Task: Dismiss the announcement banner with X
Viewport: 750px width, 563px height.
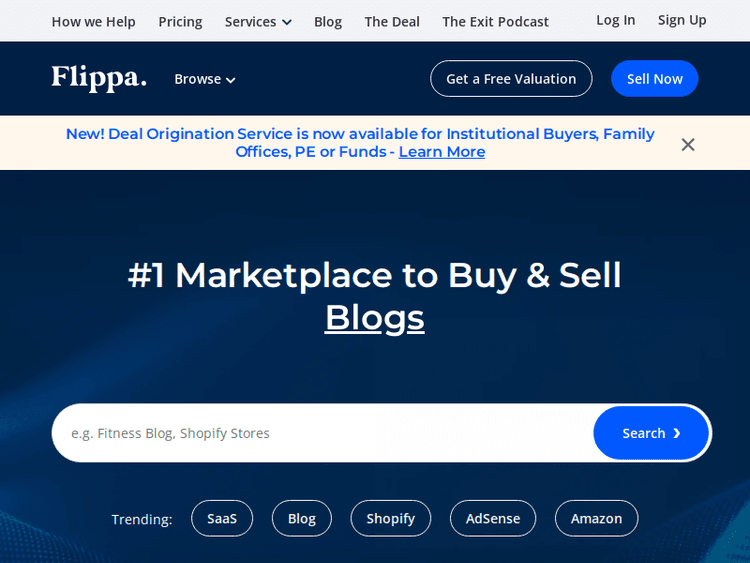Action: (688, 144)
